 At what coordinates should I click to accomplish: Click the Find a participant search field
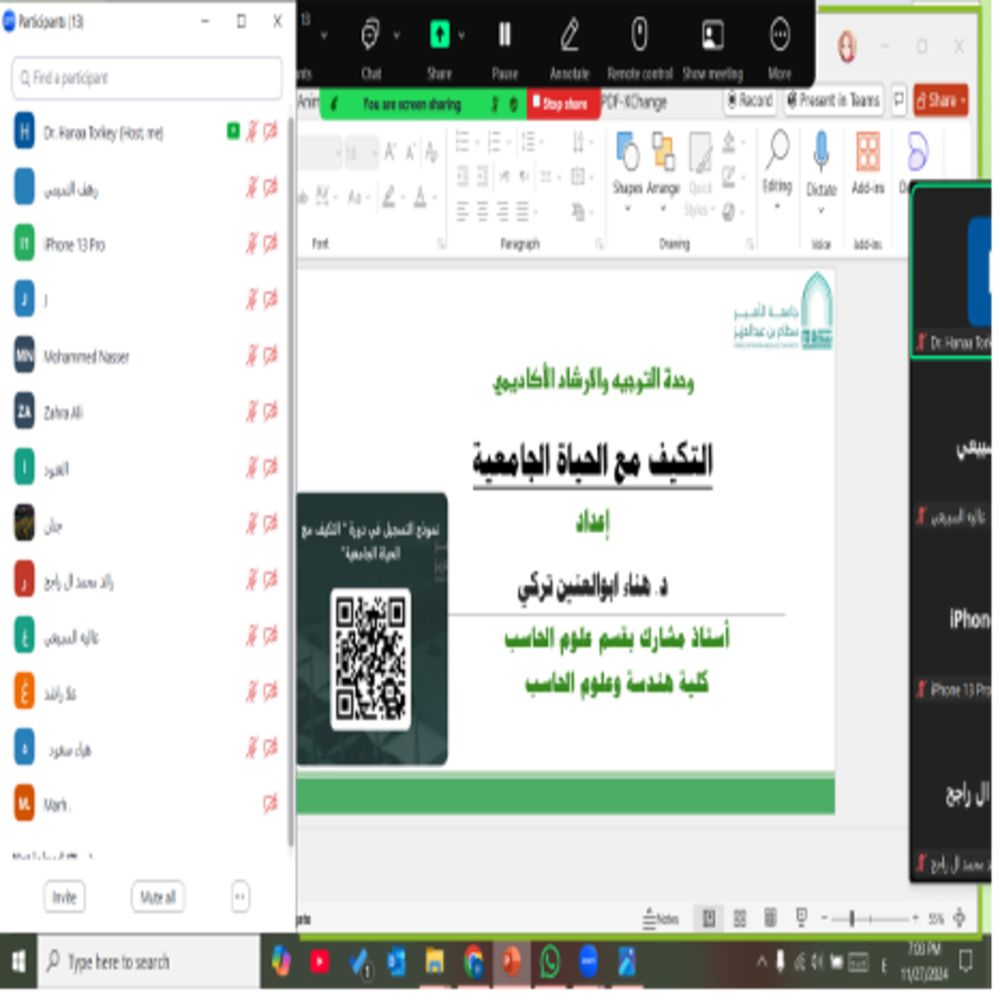coord(147,78)
